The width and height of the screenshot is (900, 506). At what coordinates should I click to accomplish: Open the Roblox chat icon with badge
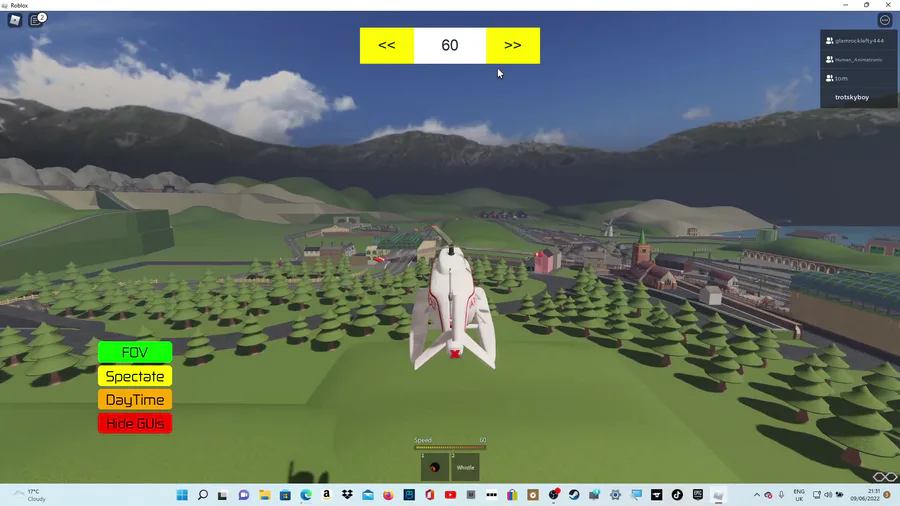[36, 20]
